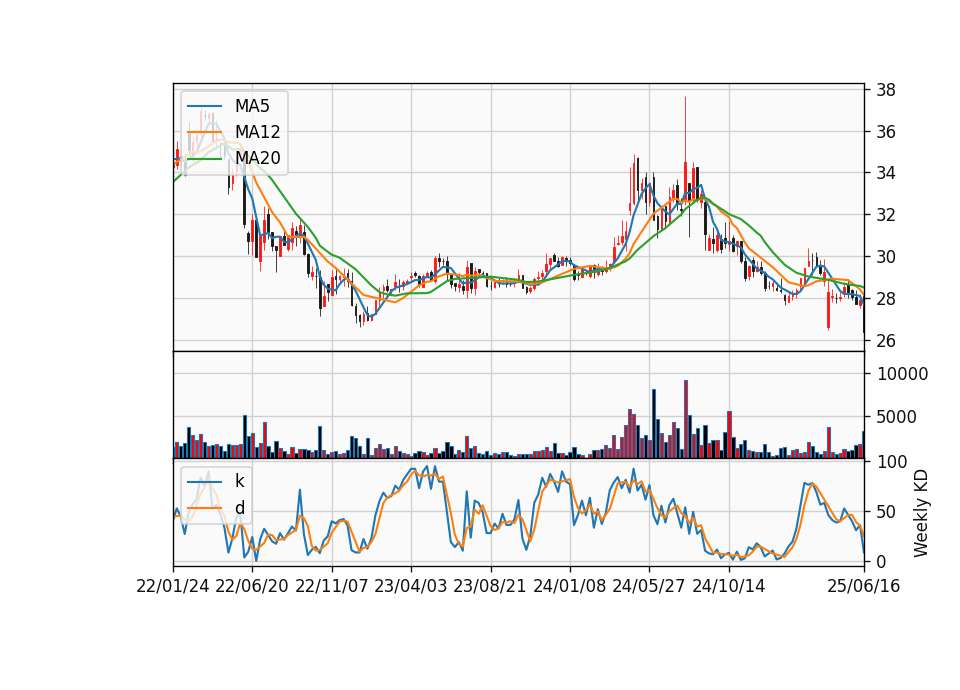Click the price axis label 38
960x690 pixels.
click(x=886, y=90)
